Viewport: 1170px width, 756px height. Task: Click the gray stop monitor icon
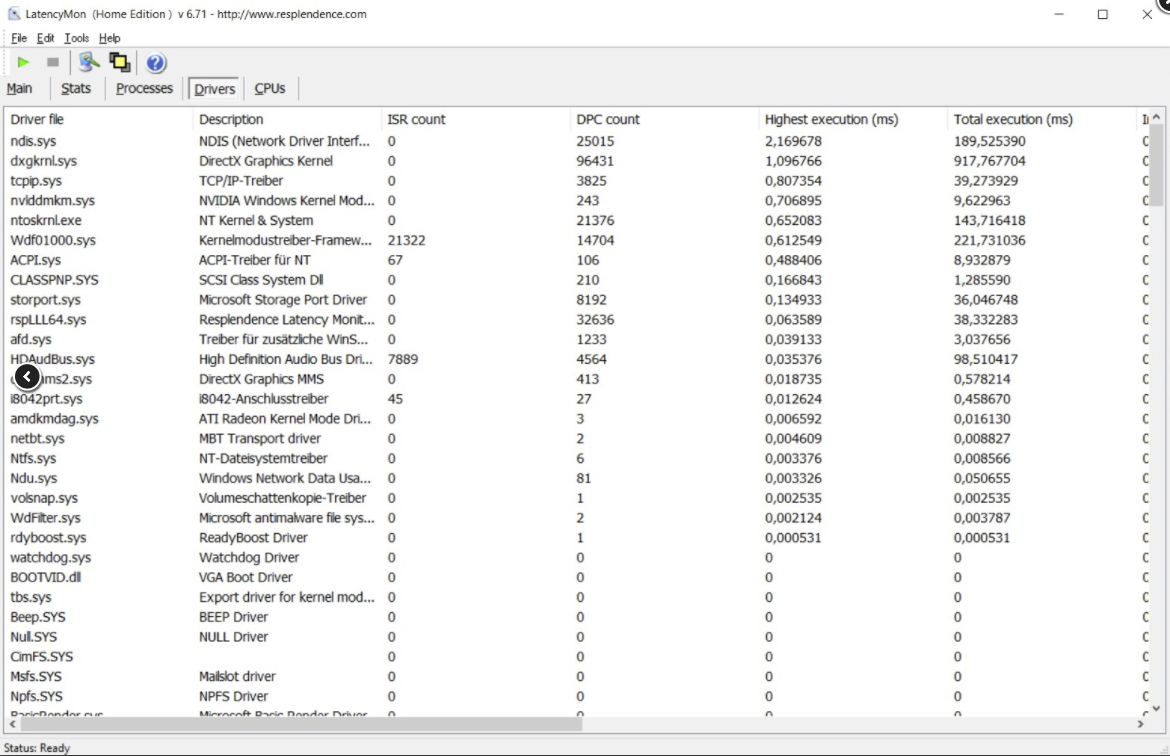tap(52, 63)
